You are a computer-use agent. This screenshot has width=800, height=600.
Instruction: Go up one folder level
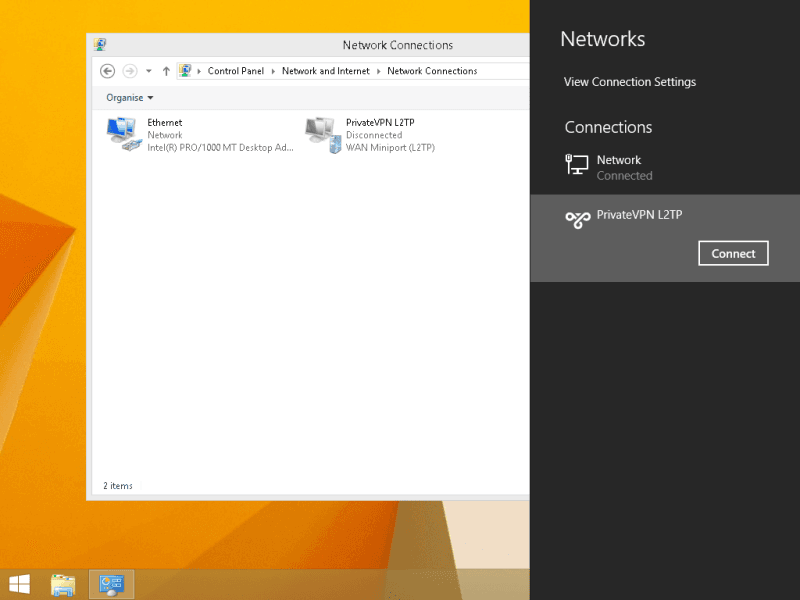coord(166,71)
